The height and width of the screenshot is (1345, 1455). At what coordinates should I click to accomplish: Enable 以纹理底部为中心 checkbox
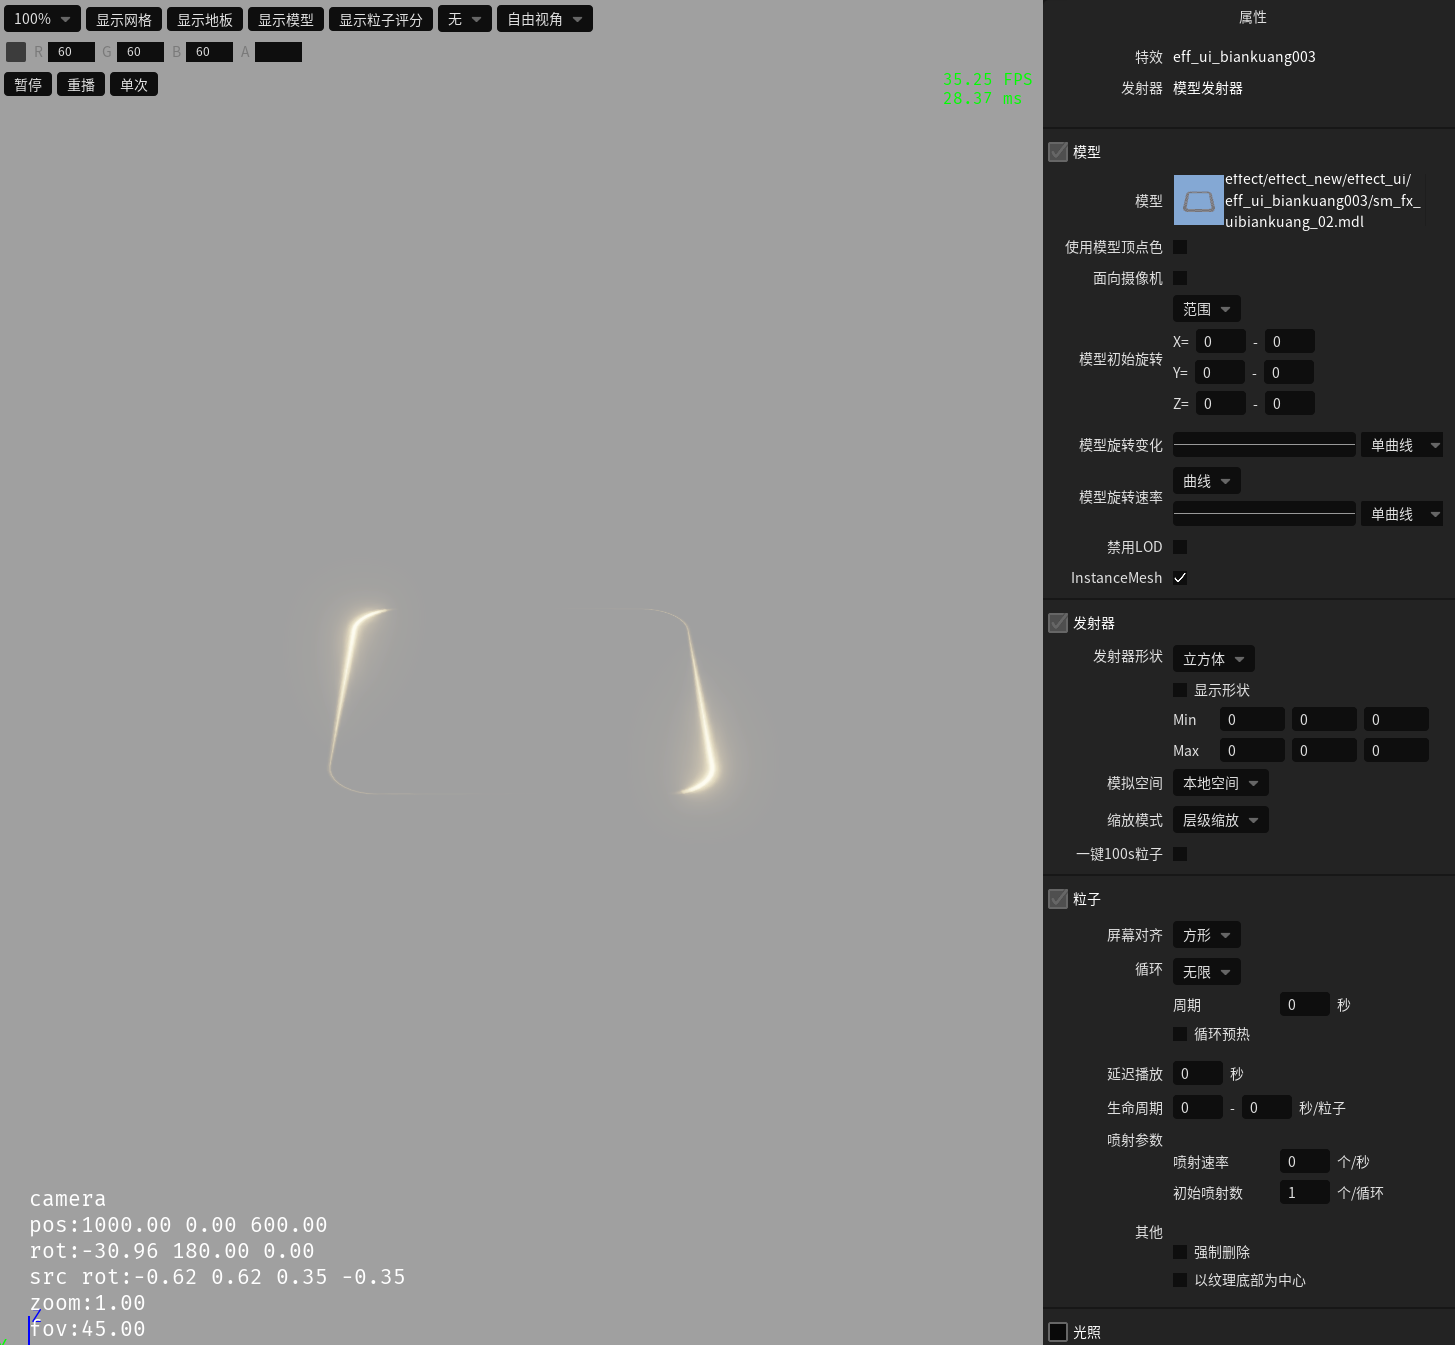(x=1180, y=1280)
